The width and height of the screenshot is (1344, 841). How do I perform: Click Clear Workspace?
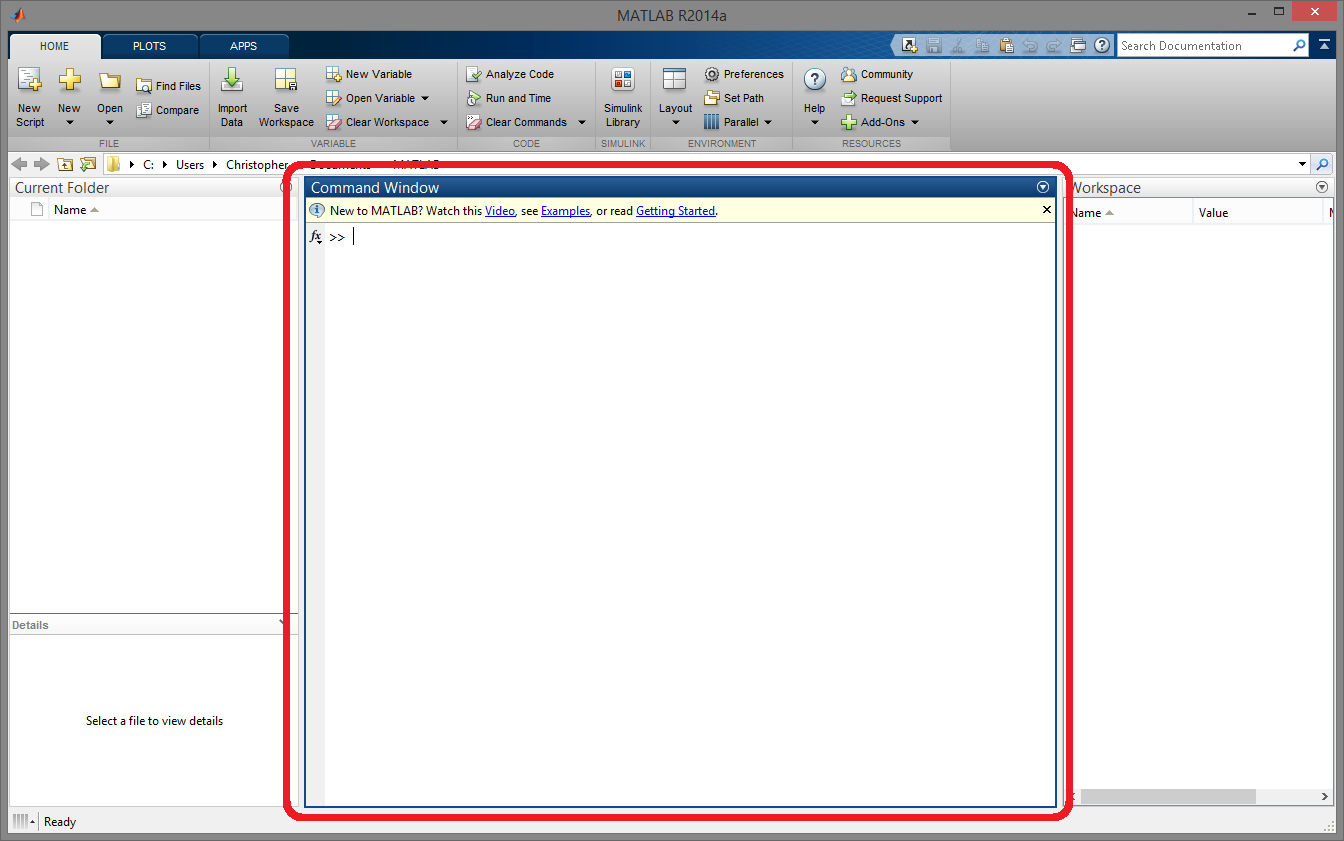pos(378,122)
